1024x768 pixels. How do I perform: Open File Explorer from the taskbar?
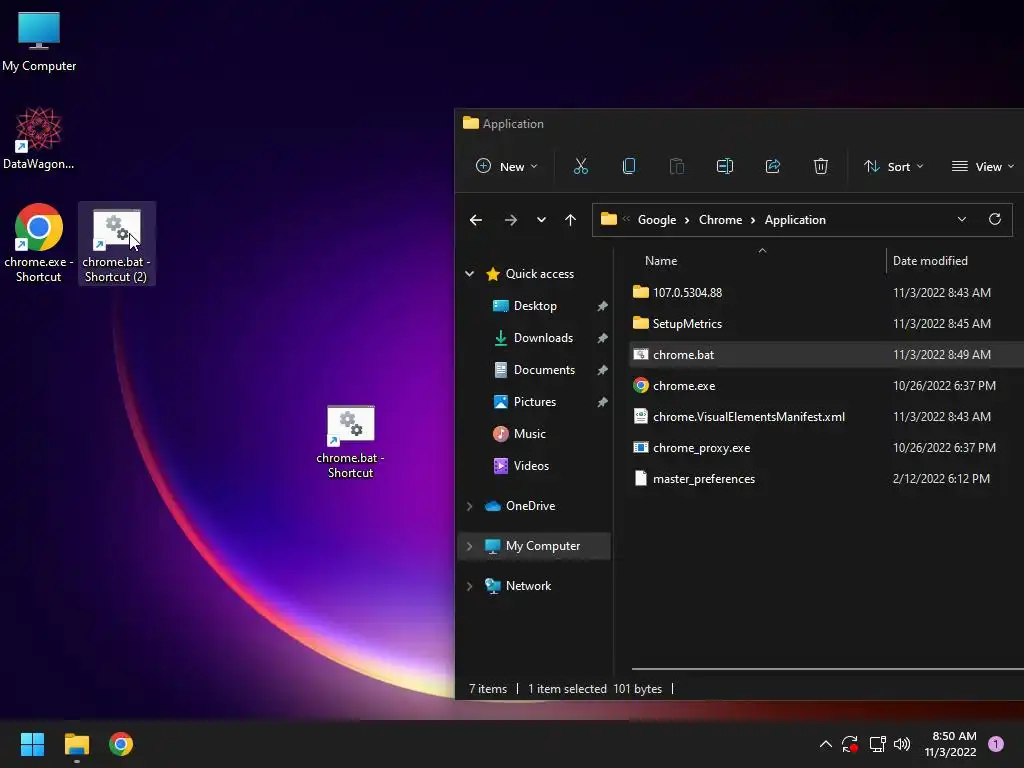(x=76, y=744)
